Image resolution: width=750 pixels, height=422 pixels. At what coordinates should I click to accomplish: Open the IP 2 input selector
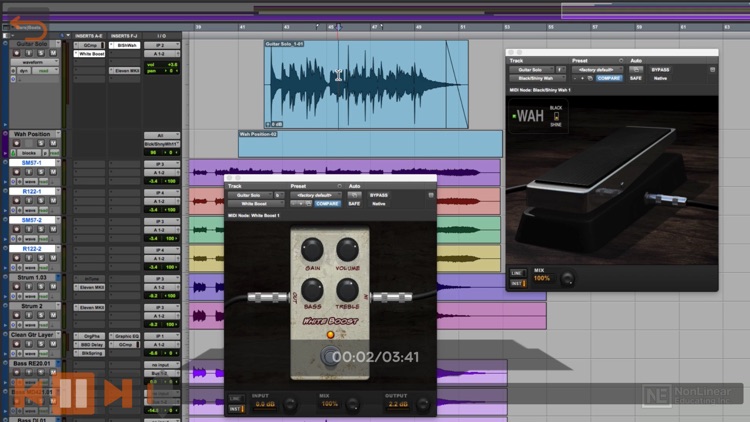[x=162, y=45]
